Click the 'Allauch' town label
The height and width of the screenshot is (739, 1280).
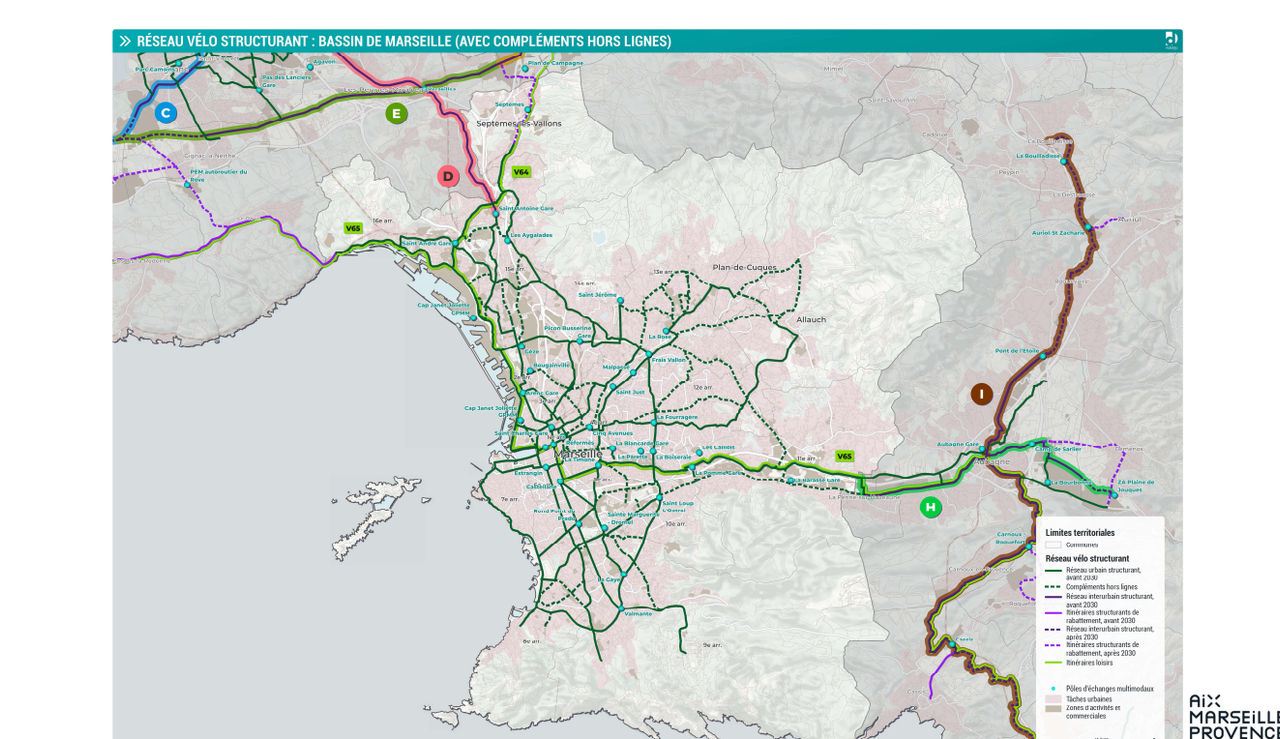pos(811,319)
